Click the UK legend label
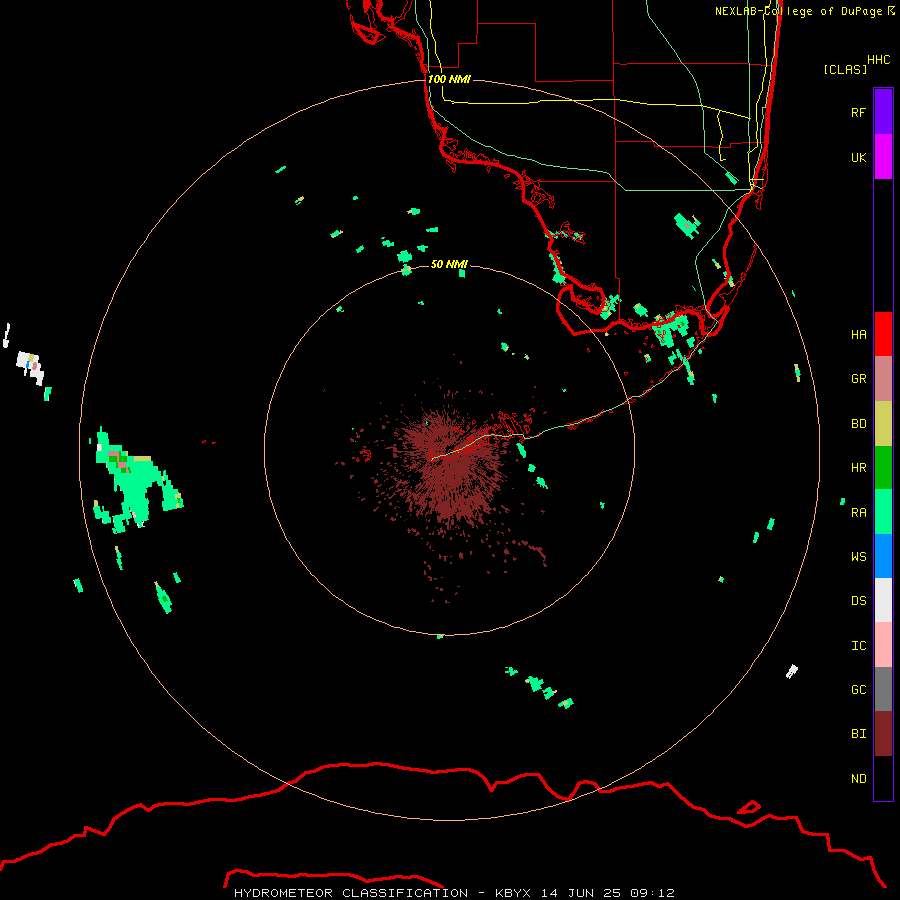900x900 pixels. (x=858, y=157)
